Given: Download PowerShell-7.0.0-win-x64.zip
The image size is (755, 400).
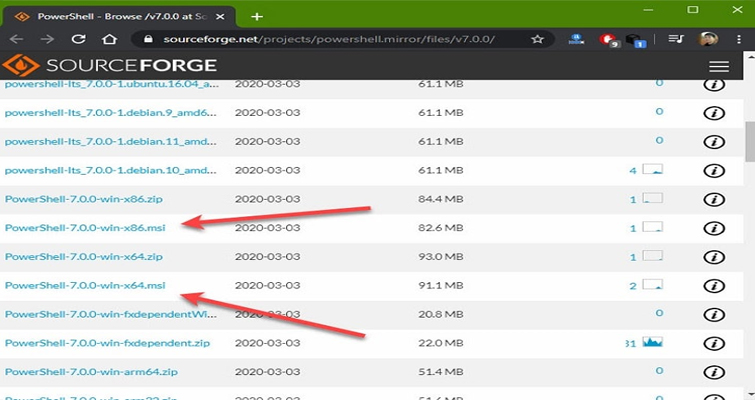Looking at the screenshot, I should 84,257.
